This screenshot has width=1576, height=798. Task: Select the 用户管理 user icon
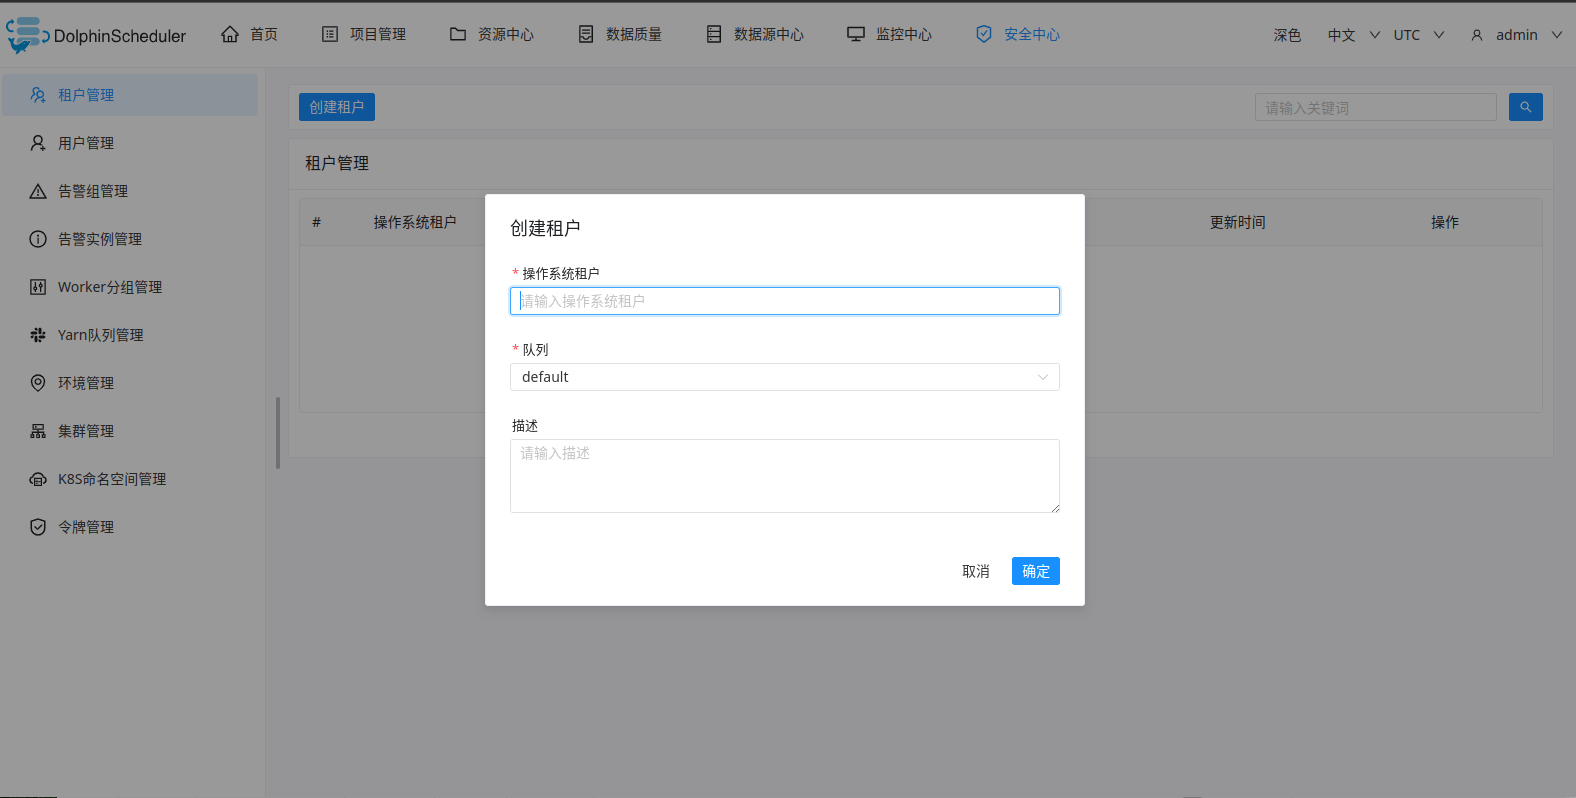(x=38, y=143)
